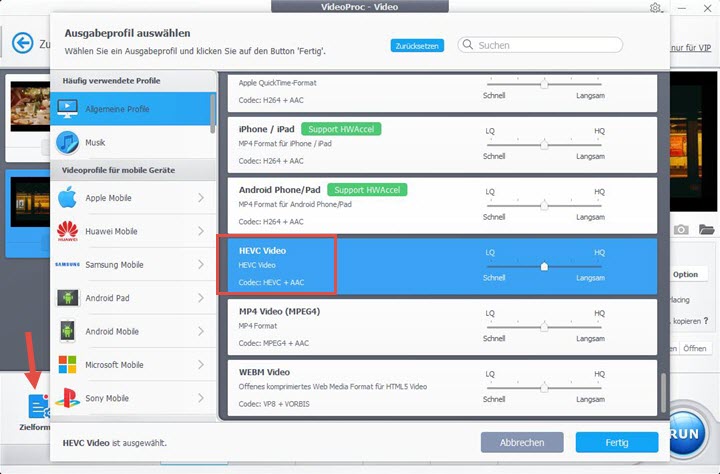This screenshot has height=474, width=720.
Task: Click the back arrow icon
Action: click(22, 43)
